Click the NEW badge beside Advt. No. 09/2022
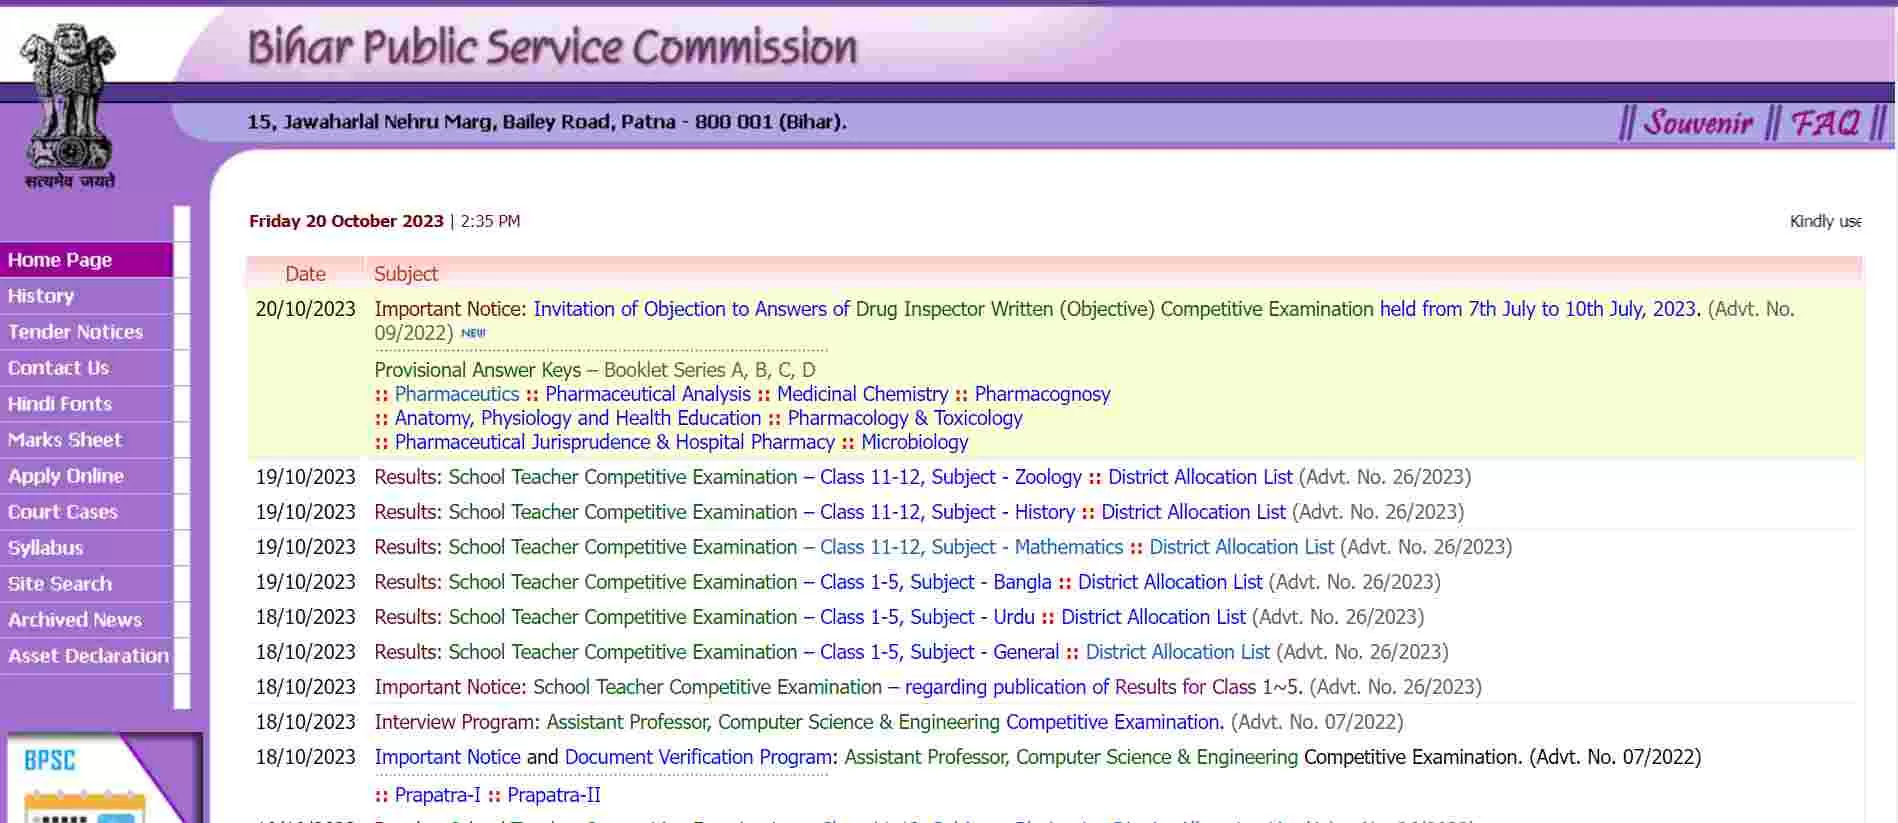 pyautogui.click(x=473, y=334)
